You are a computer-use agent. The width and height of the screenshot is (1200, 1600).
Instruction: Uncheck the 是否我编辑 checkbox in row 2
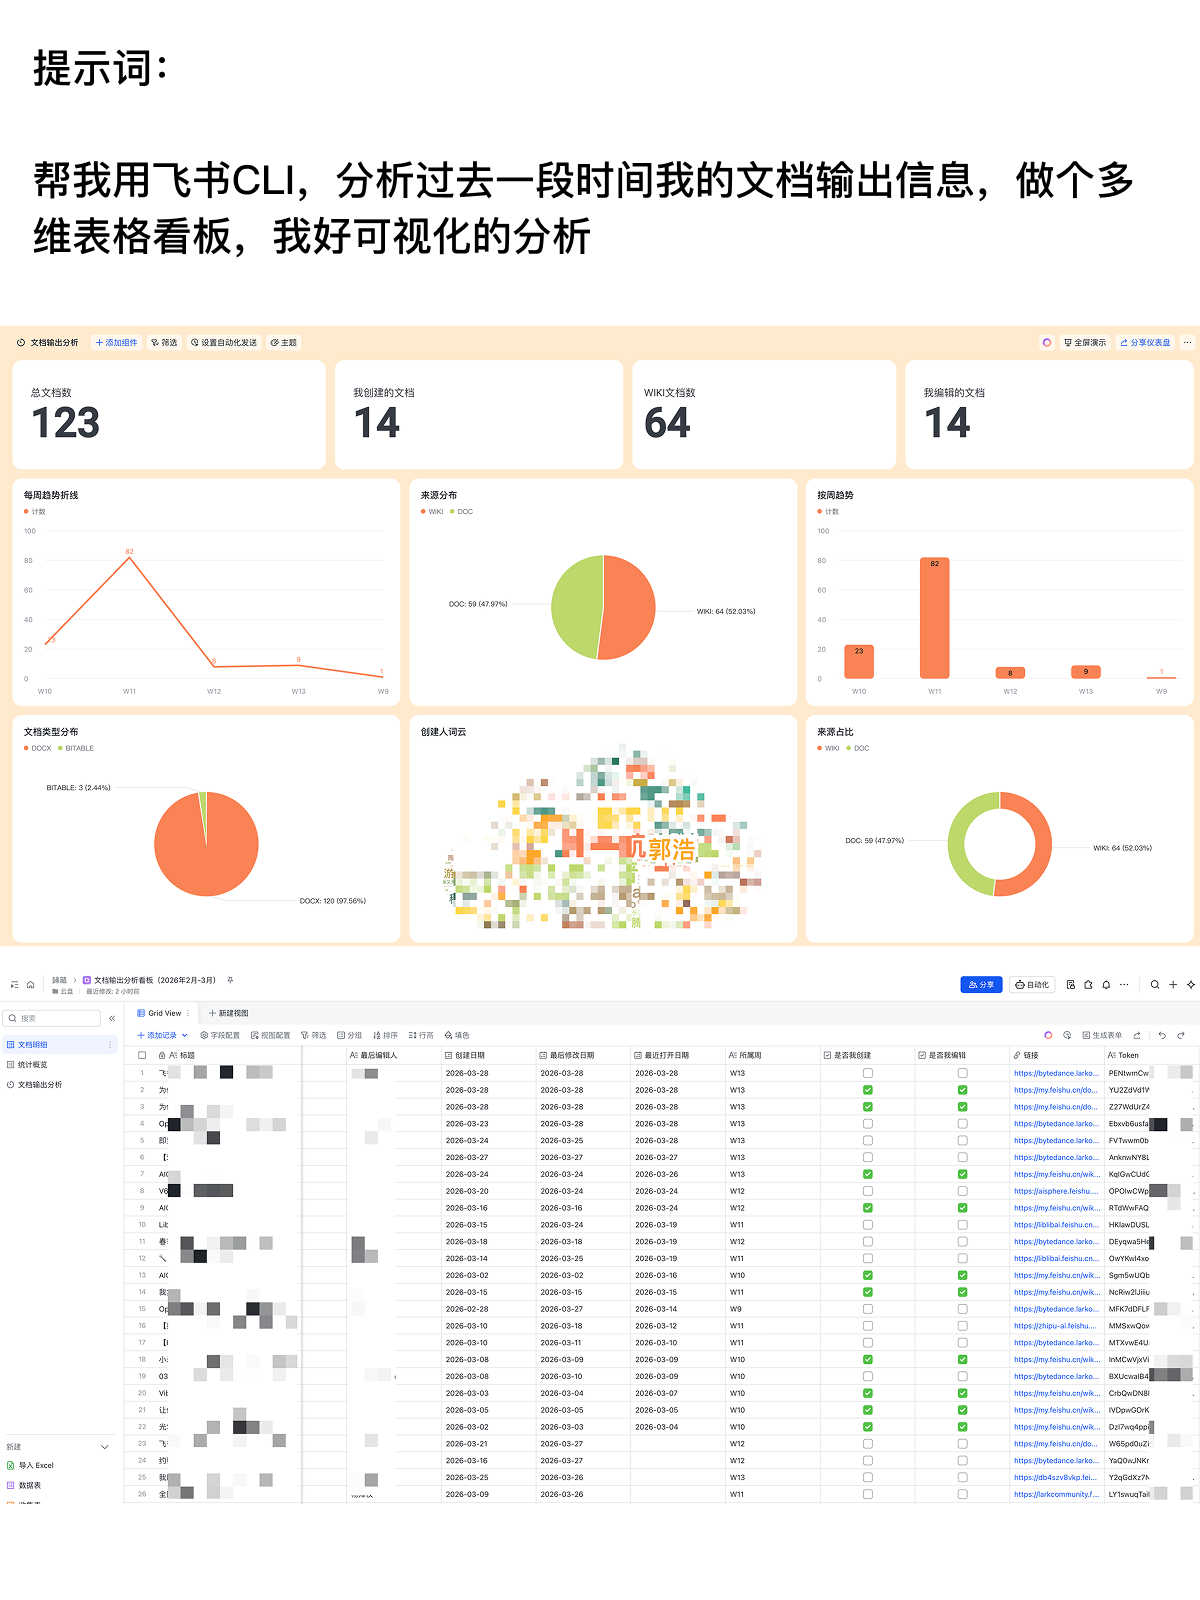pyautogui.click(x=962, y=1090)
